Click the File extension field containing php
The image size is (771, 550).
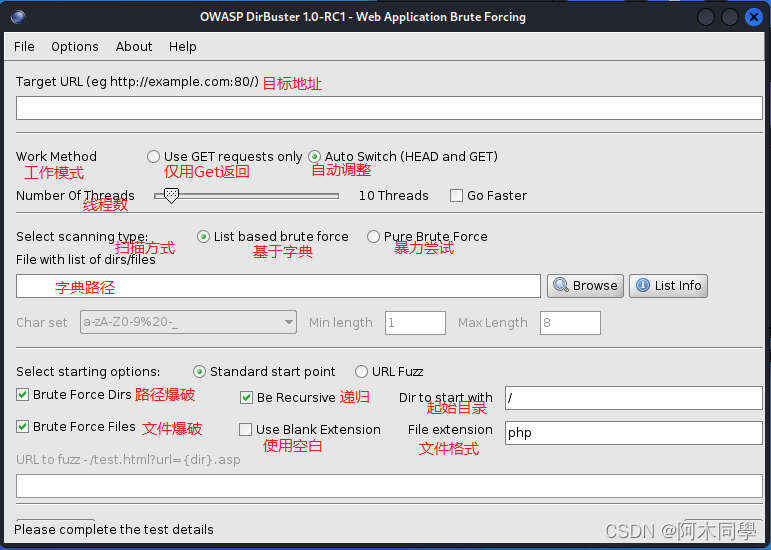coord(634,433)
